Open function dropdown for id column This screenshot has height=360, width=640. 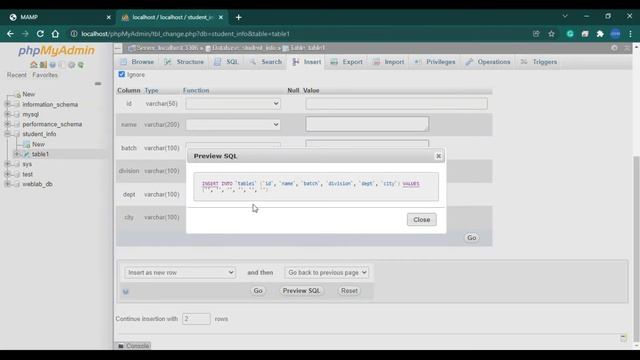point(233,104)
